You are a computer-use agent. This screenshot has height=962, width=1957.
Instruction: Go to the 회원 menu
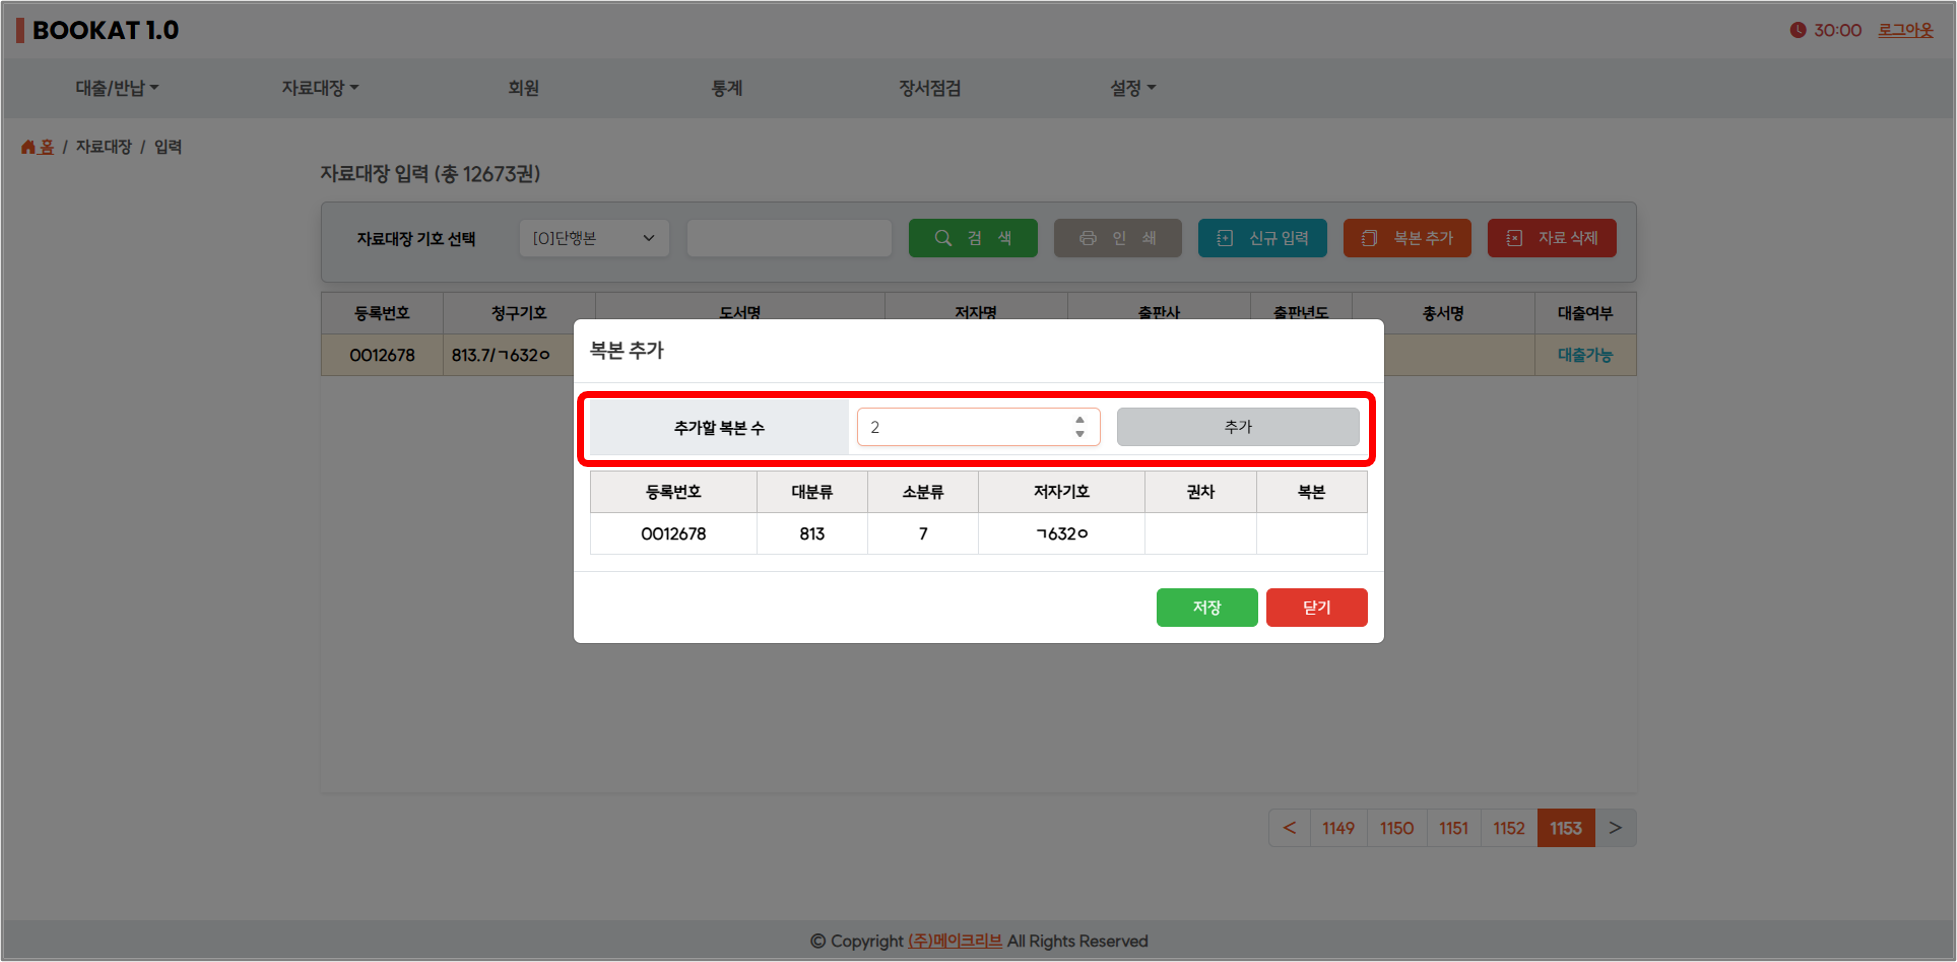523,88
